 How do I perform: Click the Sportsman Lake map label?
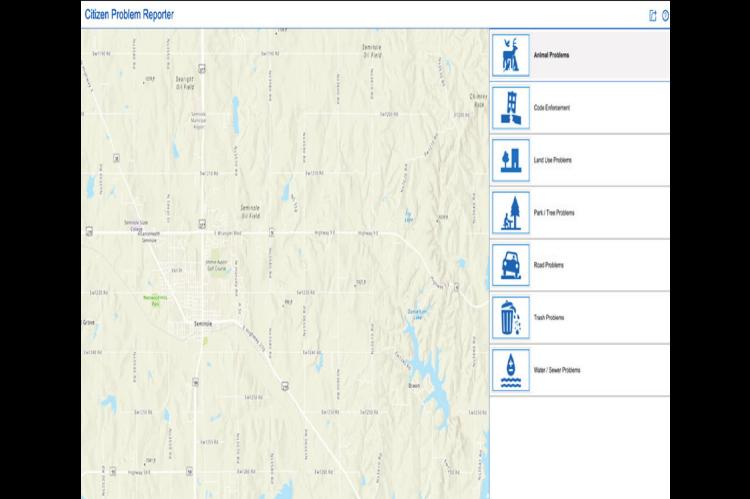click(415, 314)
